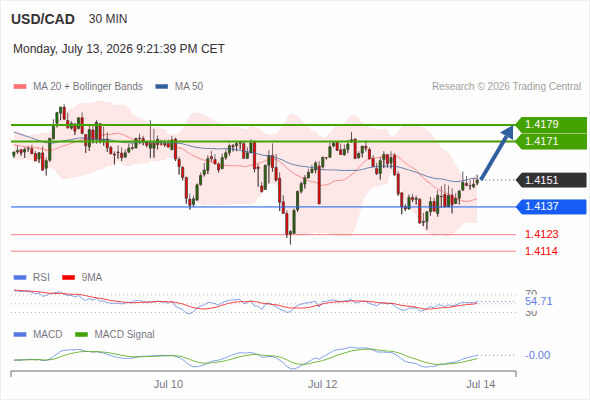590x400 pixels.
Task: Click the MA 50 blue legend swatch
Action: coord(162,87)
